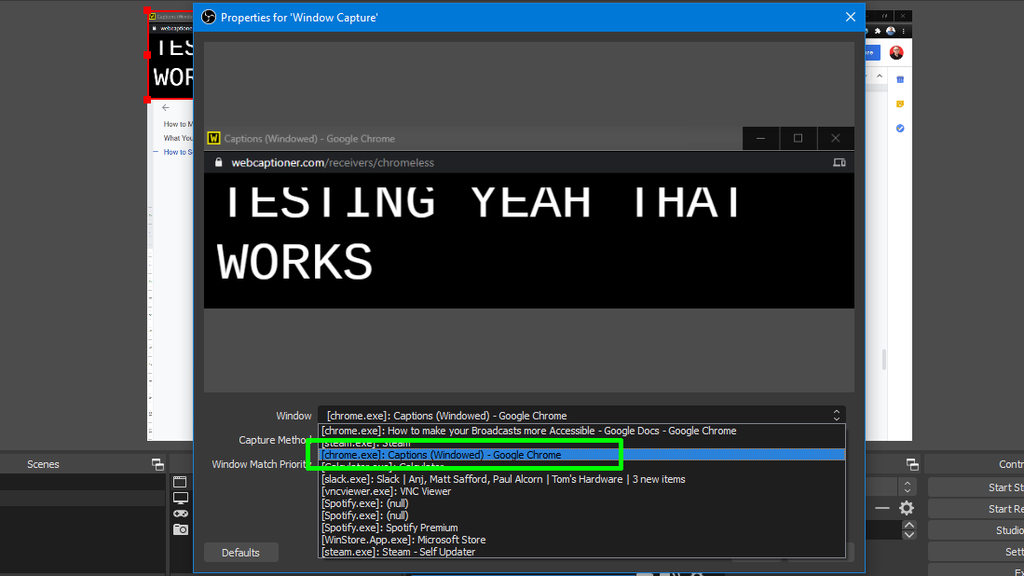The height and width of the screenshot is (576, 1024).
Task: Select the Game Capture controller icon
Action: (180, 513)
